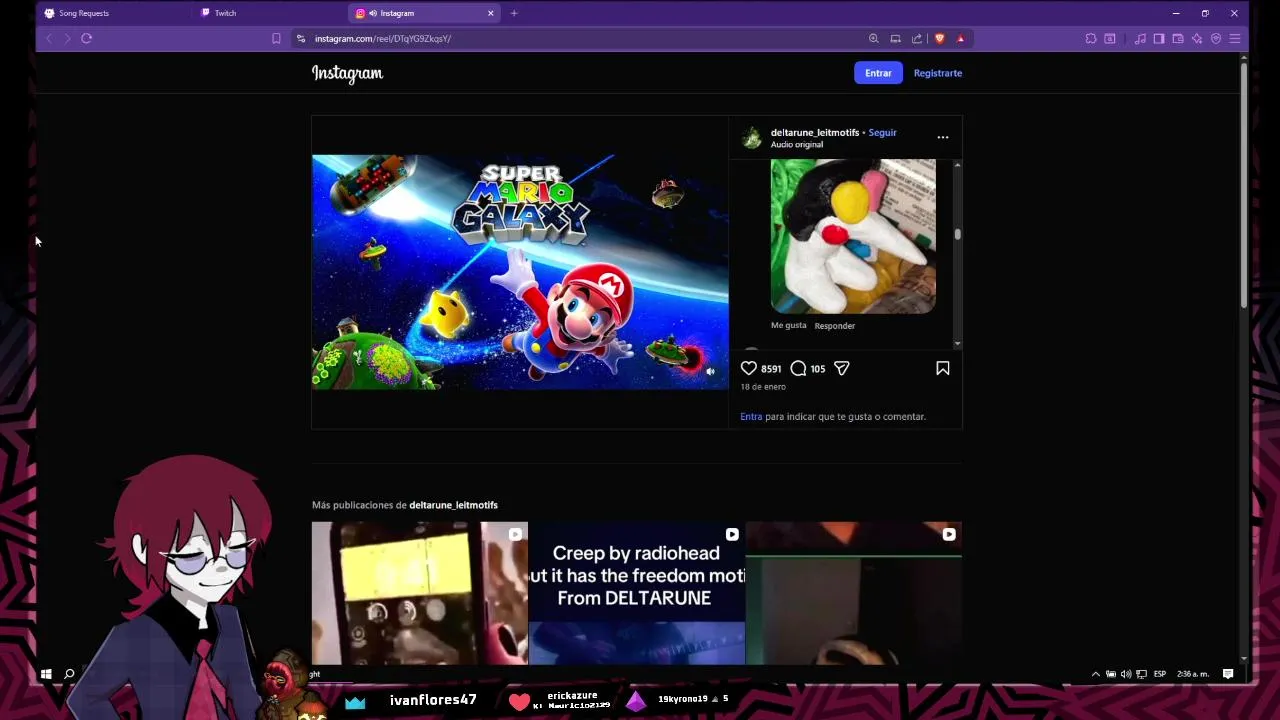Close the Instagram browser tab
Viewport: 1280px width, 720px height.
pos(491,13)
